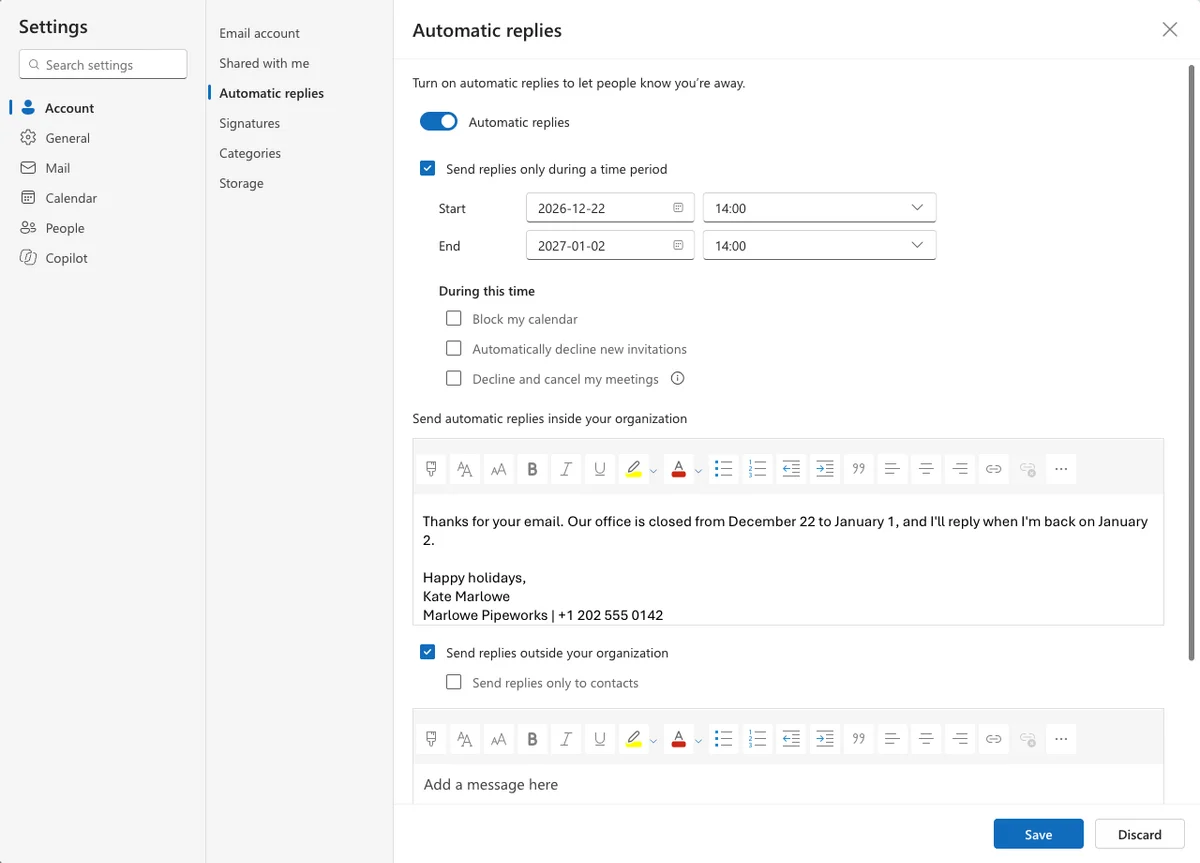This screenshot has width=1200, height=863.
Task: Click the outside-organization Add a message here box
Action: pyautogui.click(x=788, y=785)
